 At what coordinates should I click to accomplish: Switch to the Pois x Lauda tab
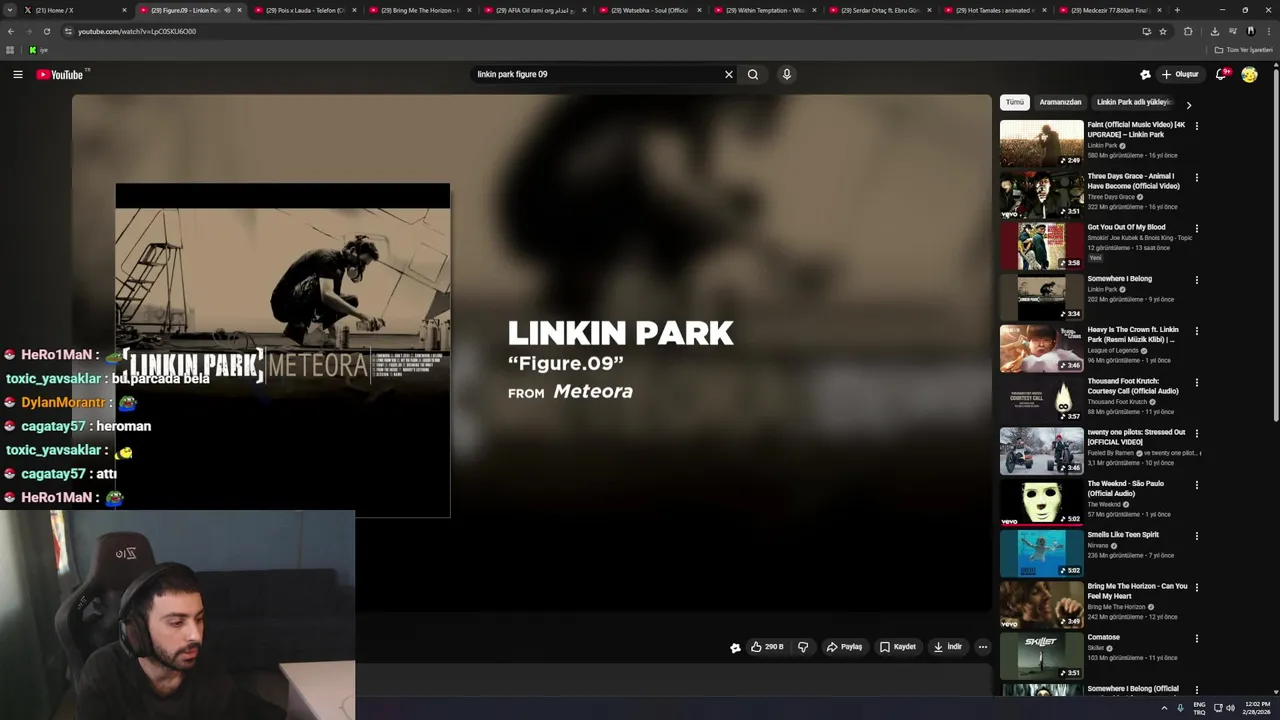click(x=303, y=10)
